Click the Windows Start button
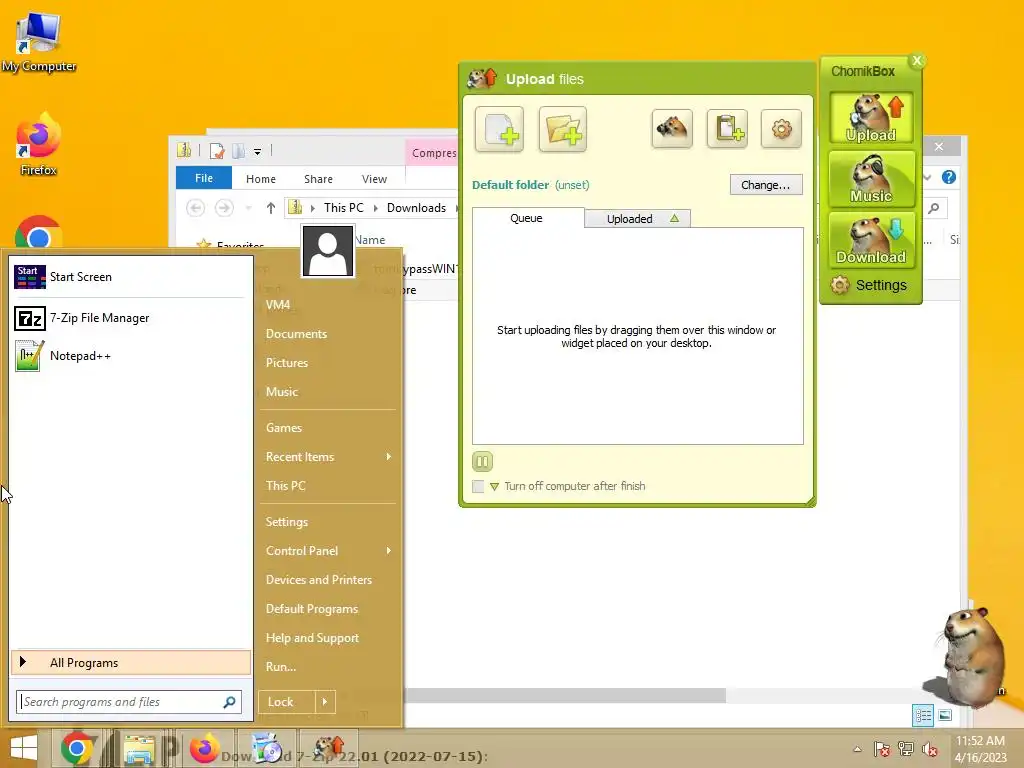The height and width of the screenshot is (768, 1024). point(24,748)
